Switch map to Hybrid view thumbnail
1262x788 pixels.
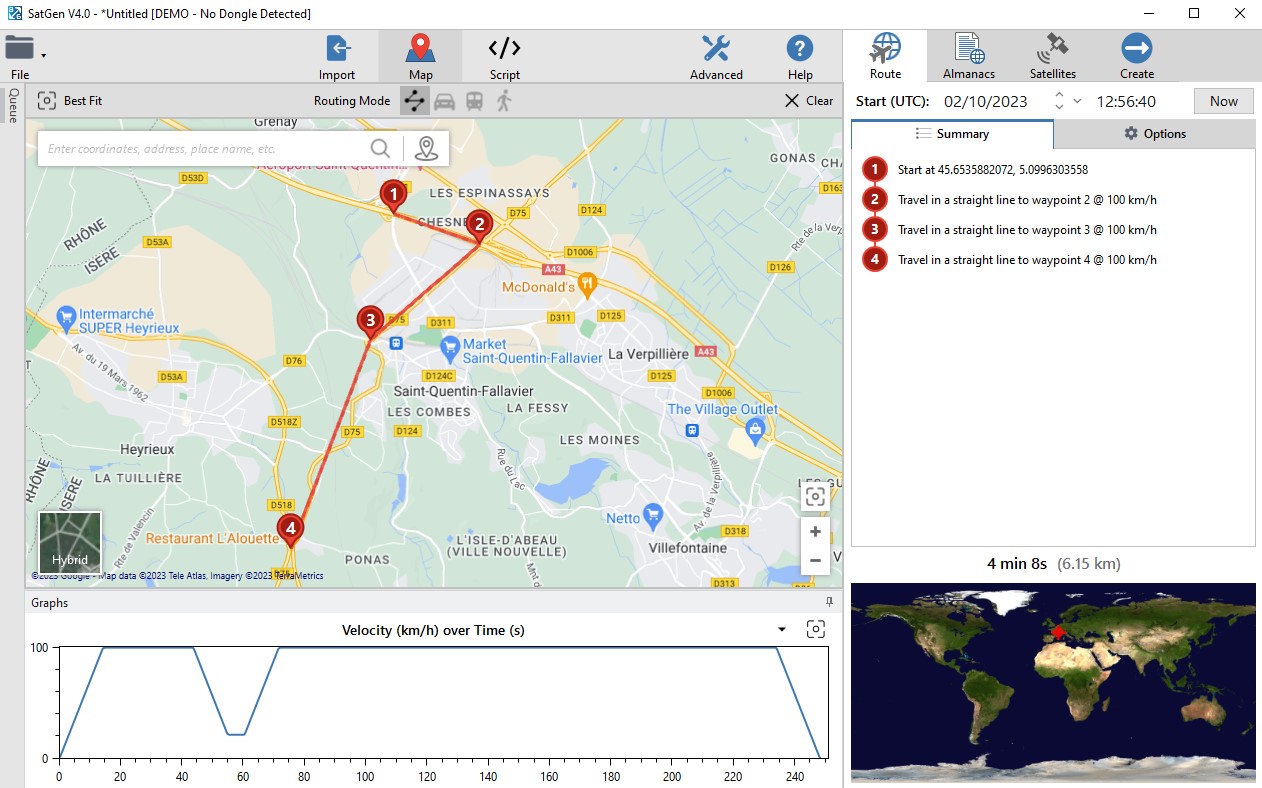[x=70, y=543]
